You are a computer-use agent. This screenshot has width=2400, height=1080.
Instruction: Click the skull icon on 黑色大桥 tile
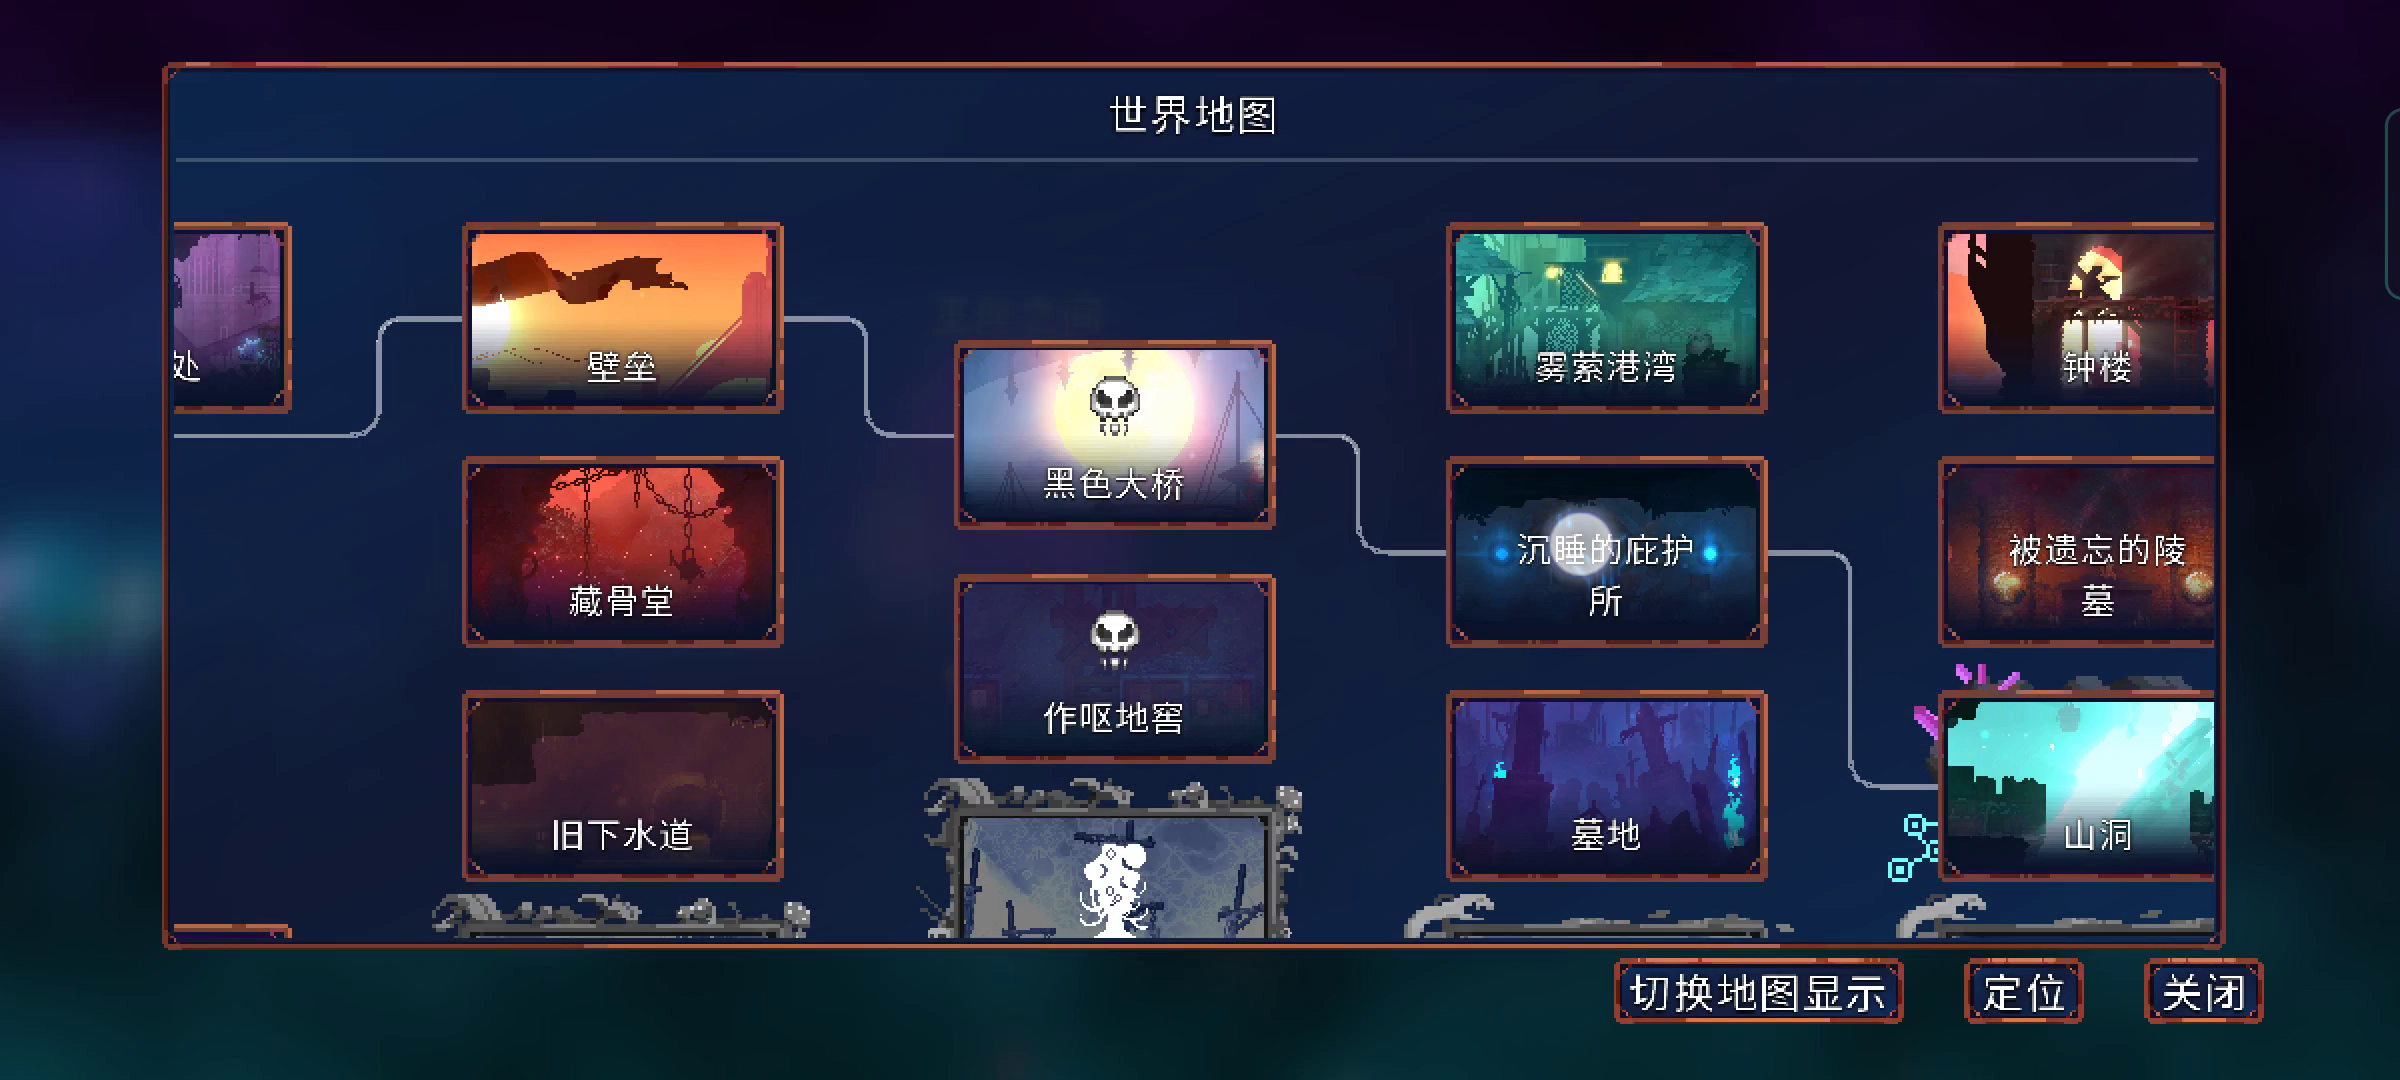click(x=1115, y=405)
